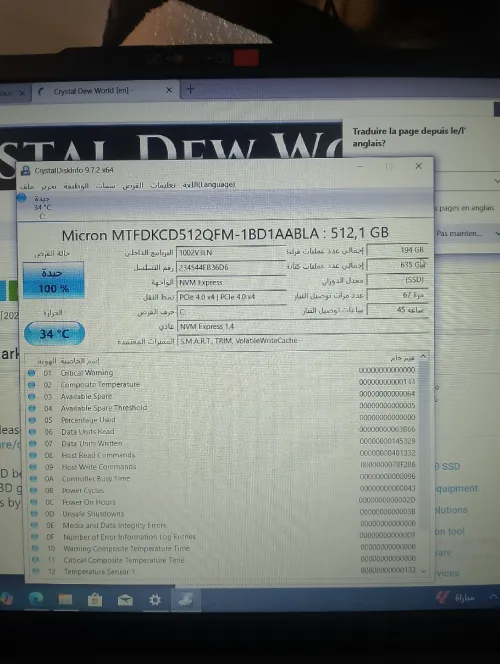Click the blue health circle for drive C:

[22, 197]
